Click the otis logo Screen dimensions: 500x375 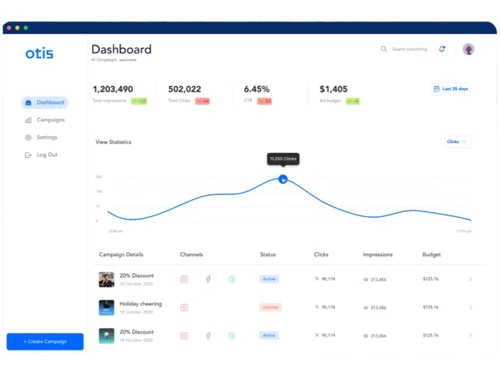pyautogui.click(x=39, y=53)
